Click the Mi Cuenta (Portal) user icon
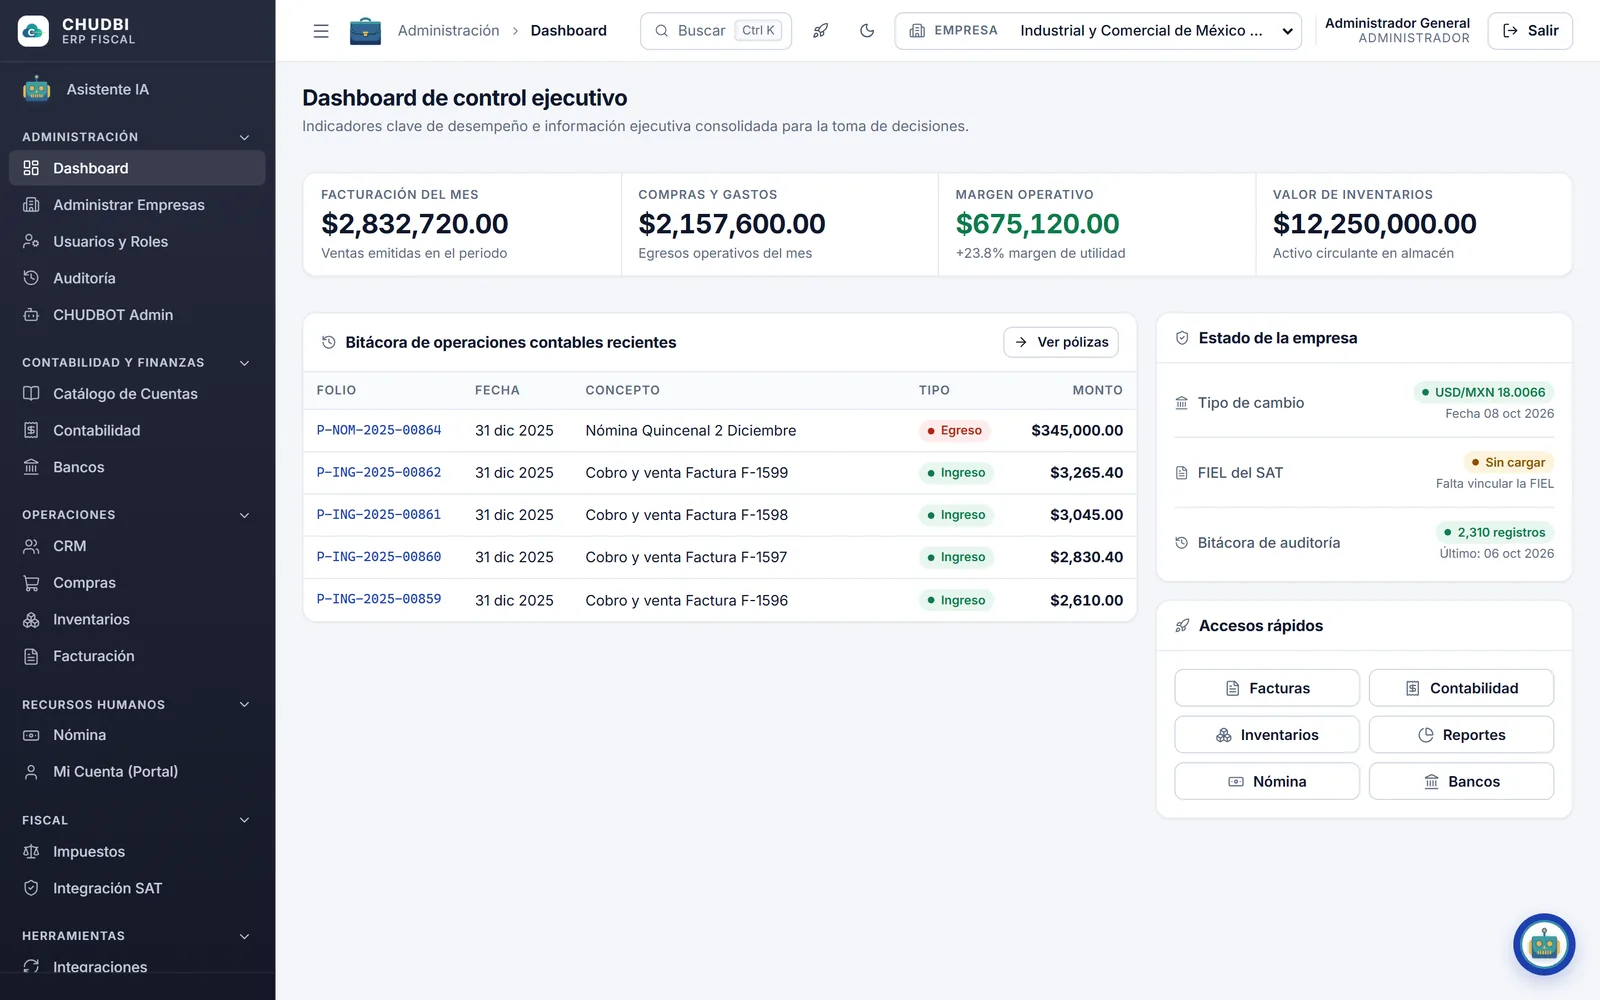Viewport: 1600px width, 1000px height. point(31,772)
